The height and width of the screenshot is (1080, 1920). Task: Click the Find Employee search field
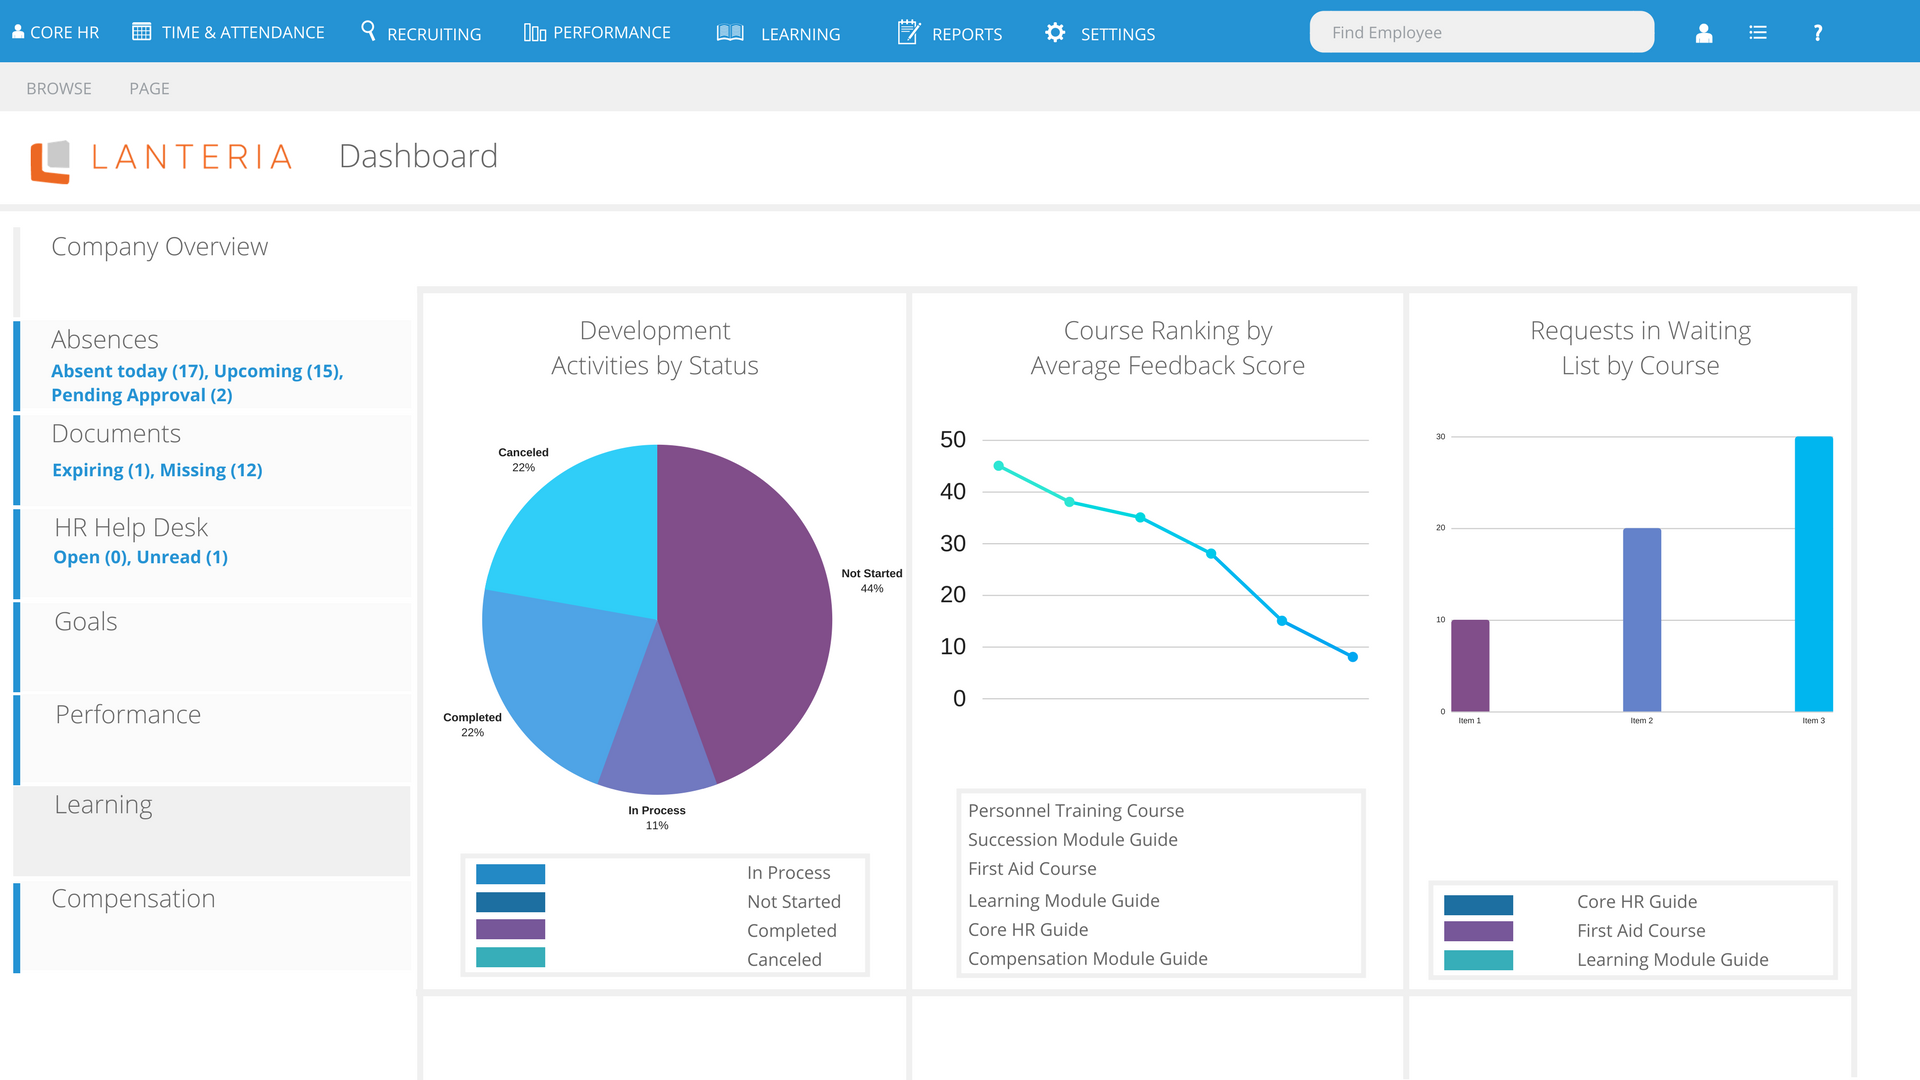[1481, 32]
